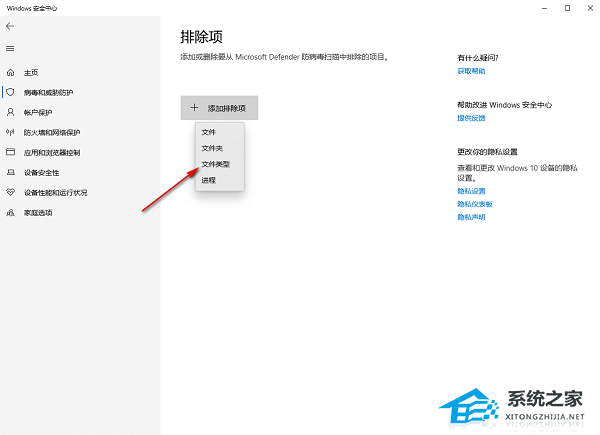
Task: Close the Windows Security window
Action: 590,8
